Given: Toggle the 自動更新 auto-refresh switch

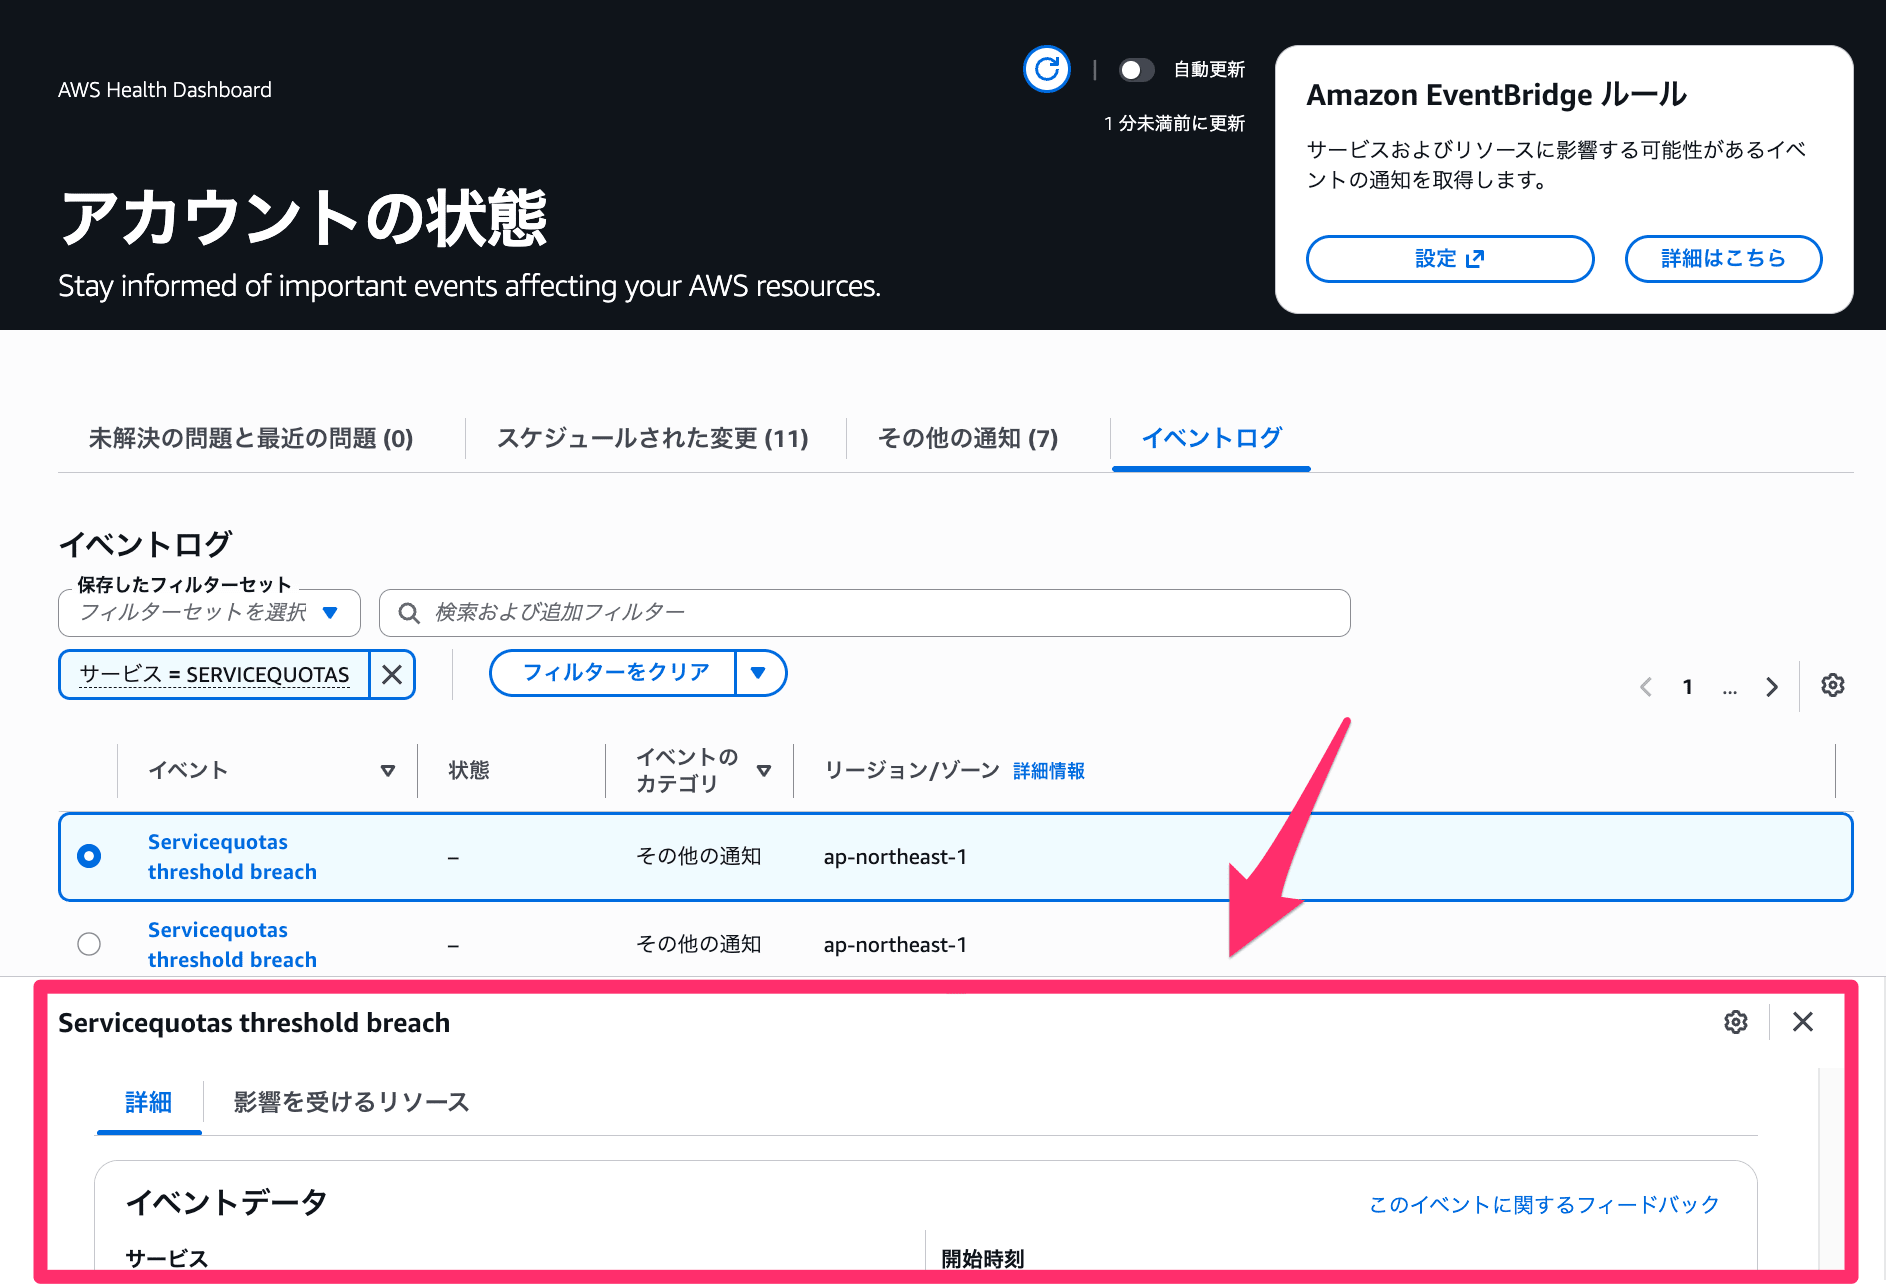Looking at the screenshot, I should pyautogui.click(x=1135, y=70).
